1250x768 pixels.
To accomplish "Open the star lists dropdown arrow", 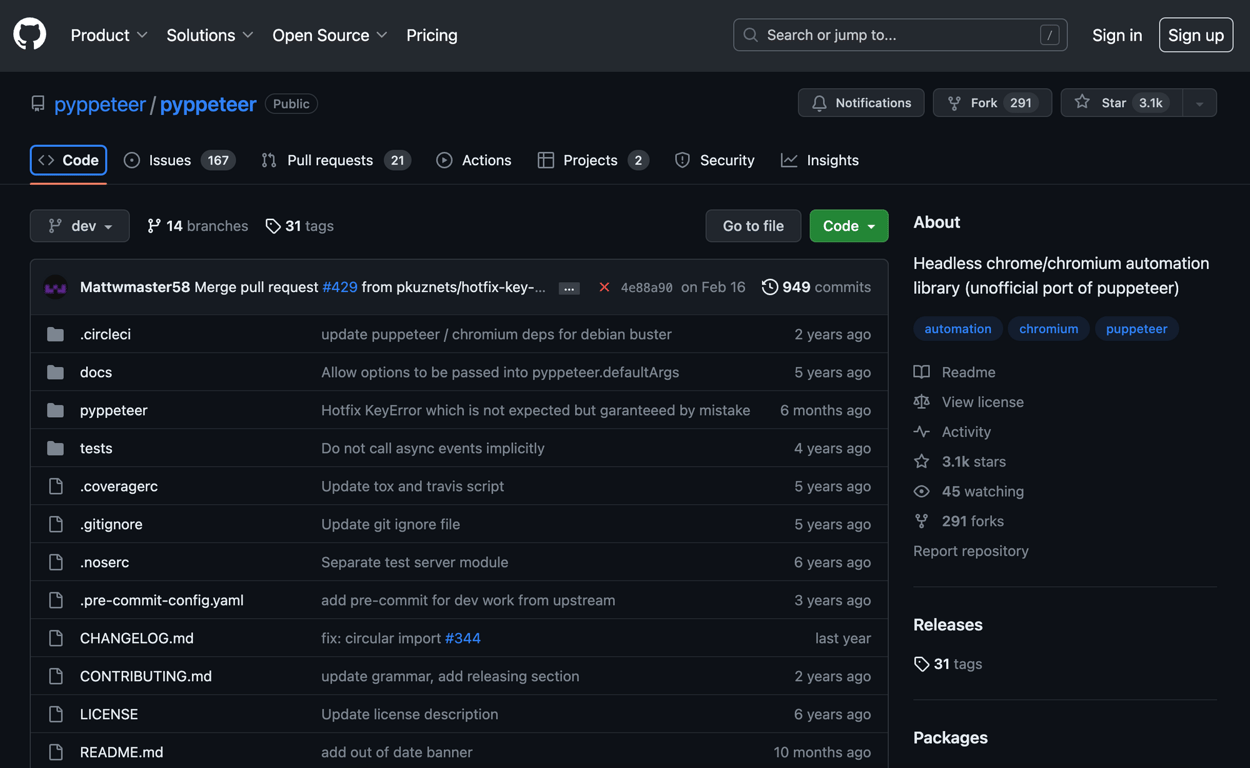I will pyautogui.click(x=1200, y=103).
